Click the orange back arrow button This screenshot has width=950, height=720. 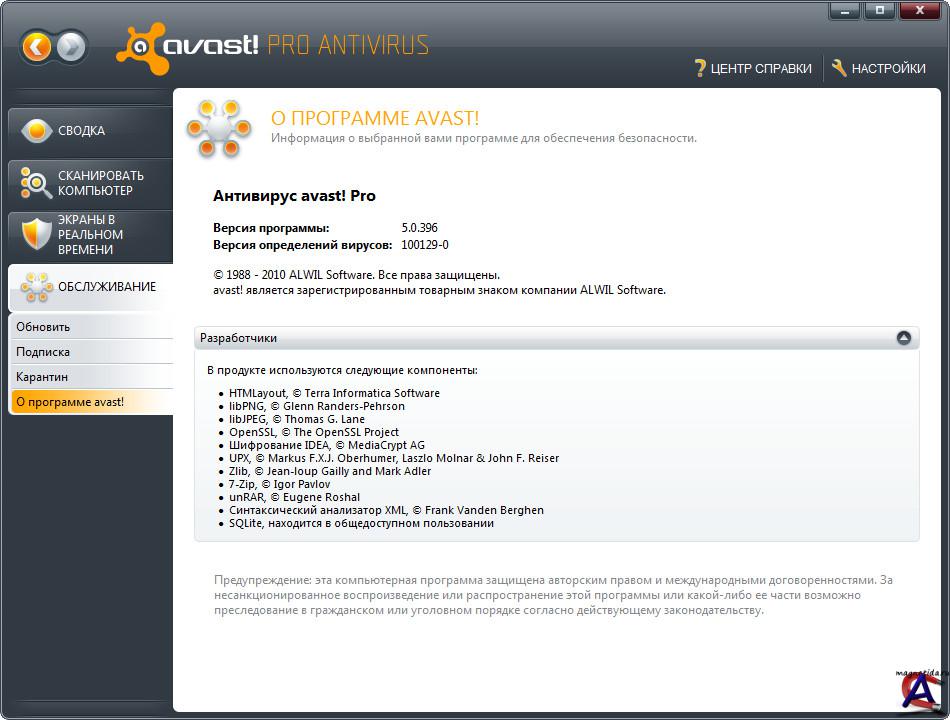[x=37, y=47]
